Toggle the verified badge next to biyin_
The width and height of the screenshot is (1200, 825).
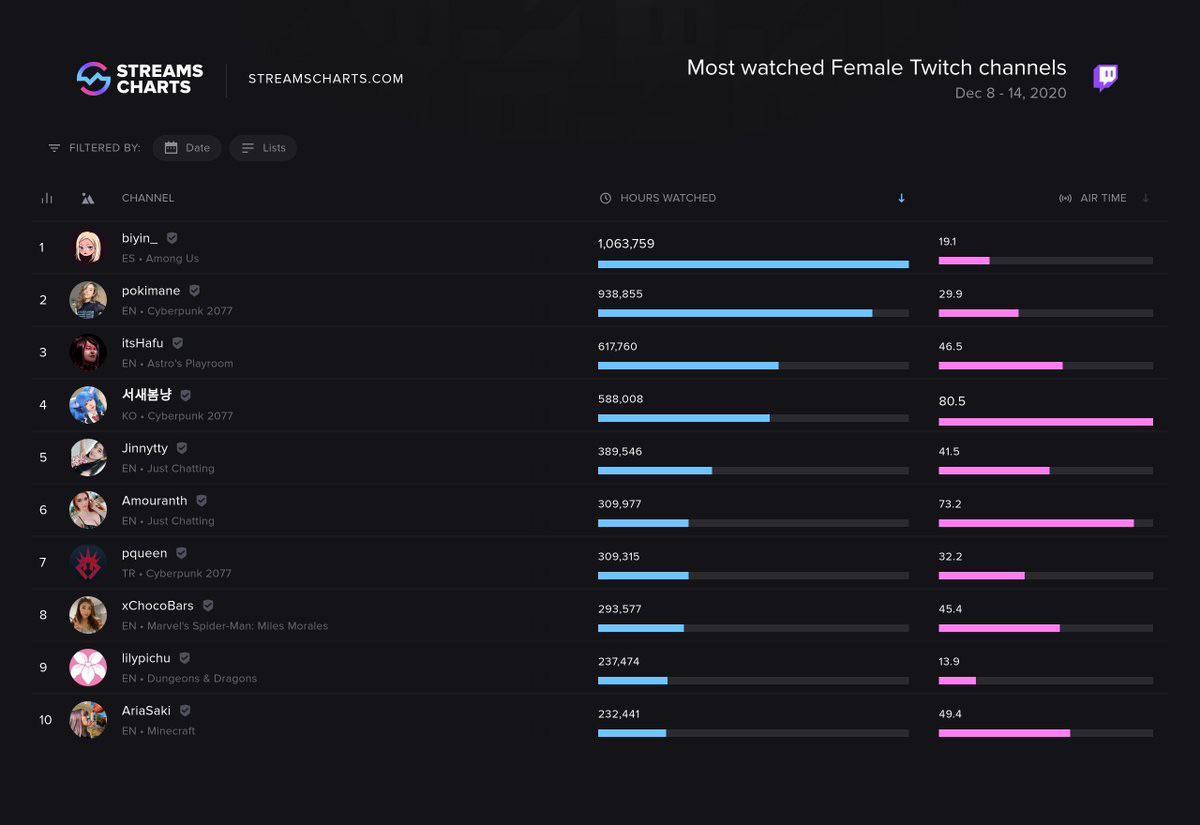pyautogui.click(x=170, y=238)
